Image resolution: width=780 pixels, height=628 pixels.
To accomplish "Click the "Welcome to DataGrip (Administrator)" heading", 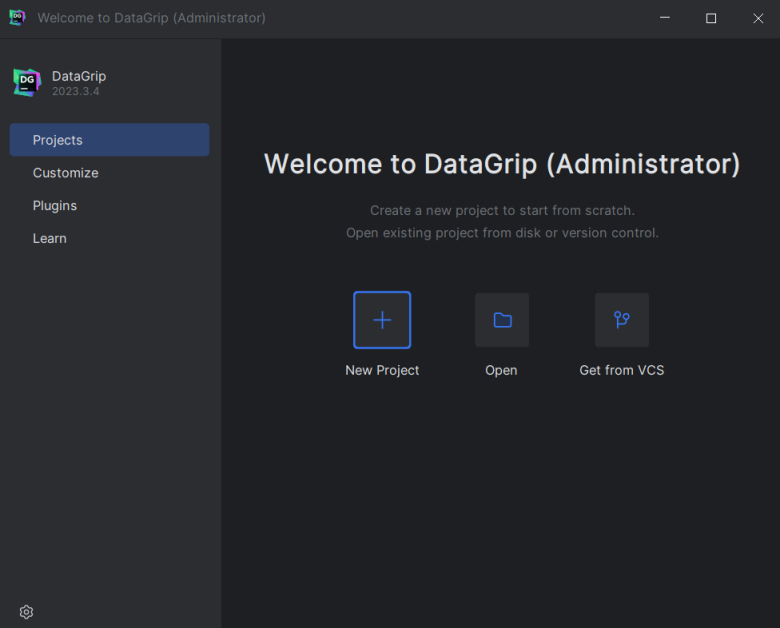I will (502, 165).
